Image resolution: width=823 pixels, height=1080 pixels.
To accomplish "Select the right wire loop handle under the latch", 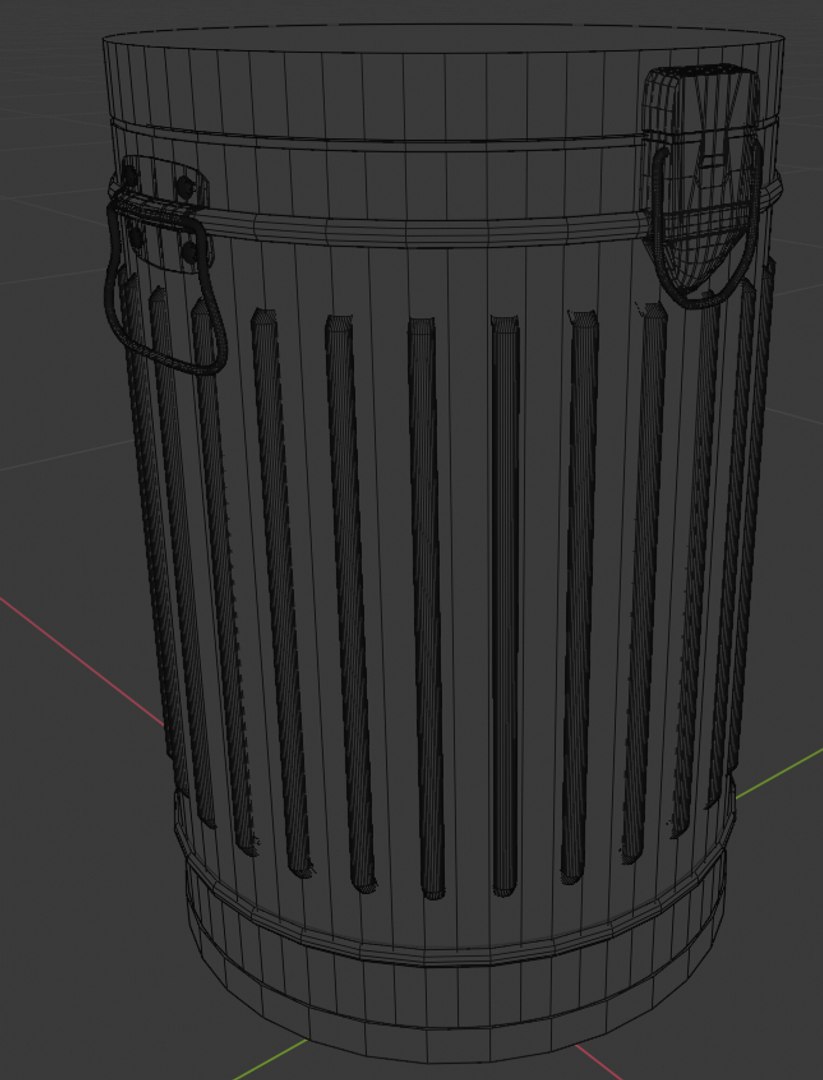I will coord(706,227).
